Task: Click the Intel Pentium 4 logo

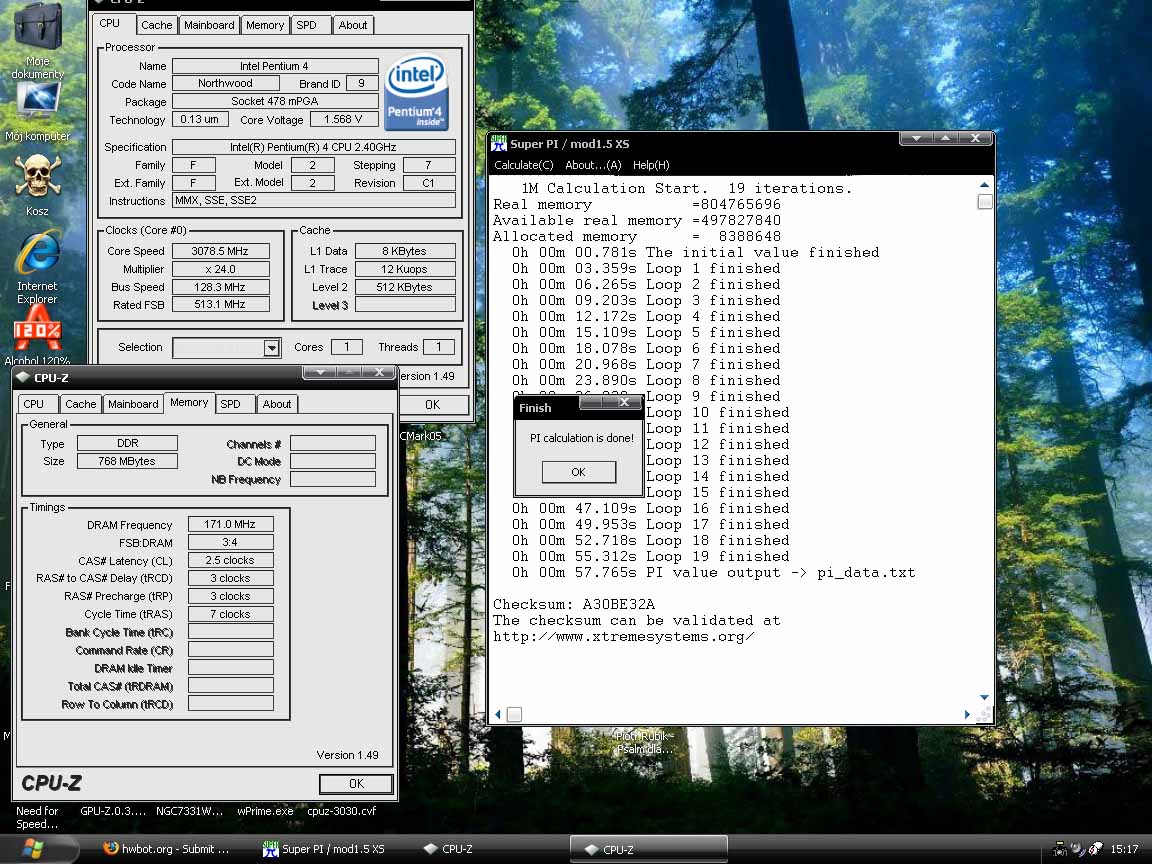Action: pyautogui.click(x=416, y=93)
